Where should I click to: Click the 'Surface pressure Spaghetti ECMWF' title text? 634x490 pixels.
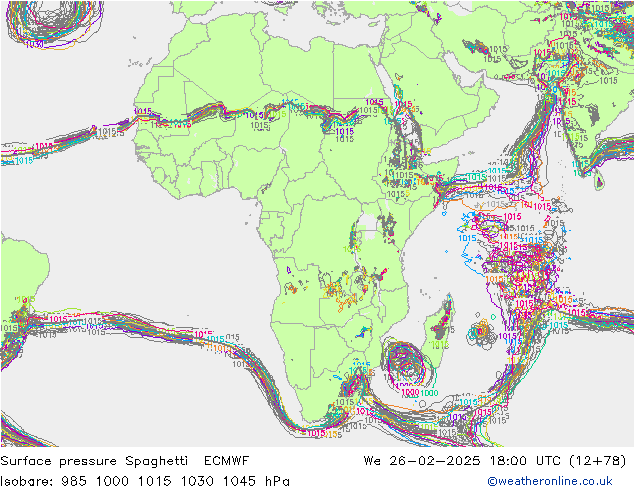(x=125, y=461)
